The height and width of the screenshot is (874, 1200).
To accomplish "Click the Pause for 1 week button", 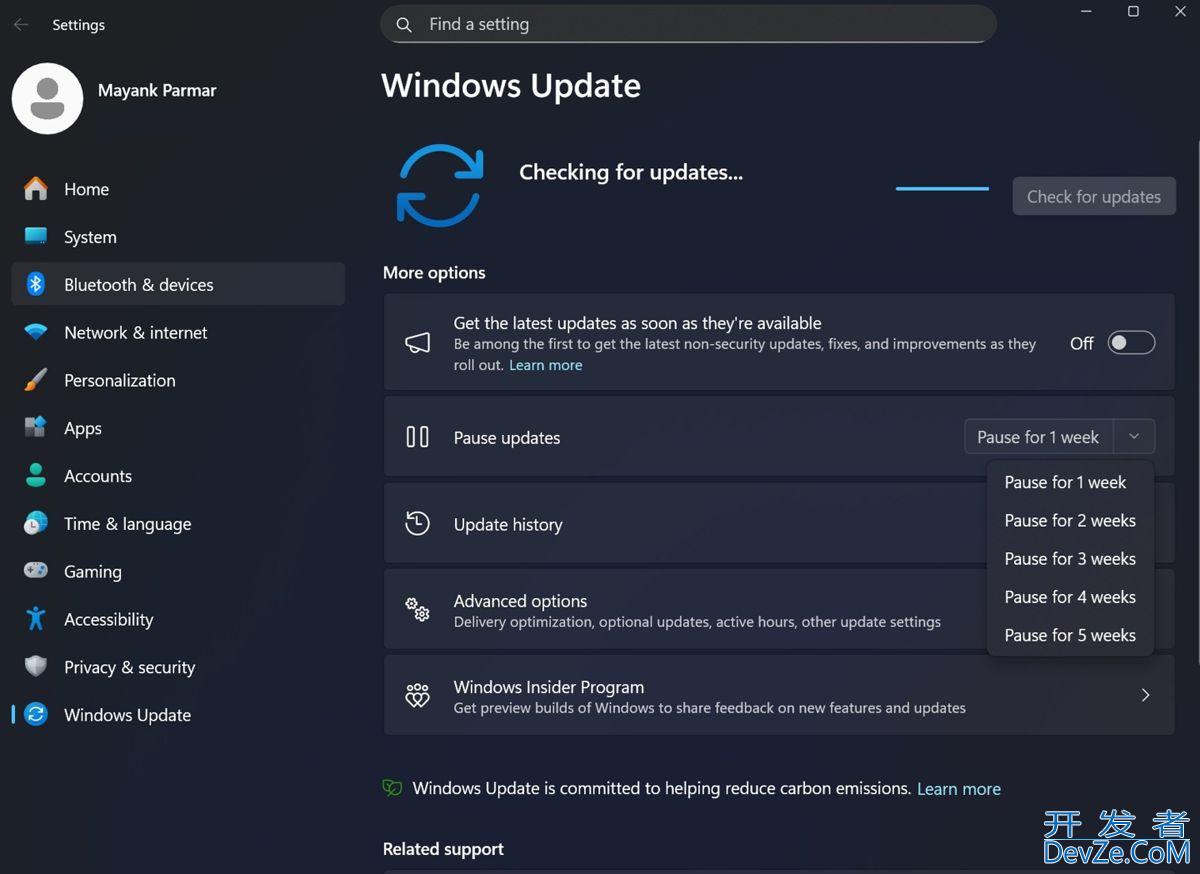I will click(1038, 437).
